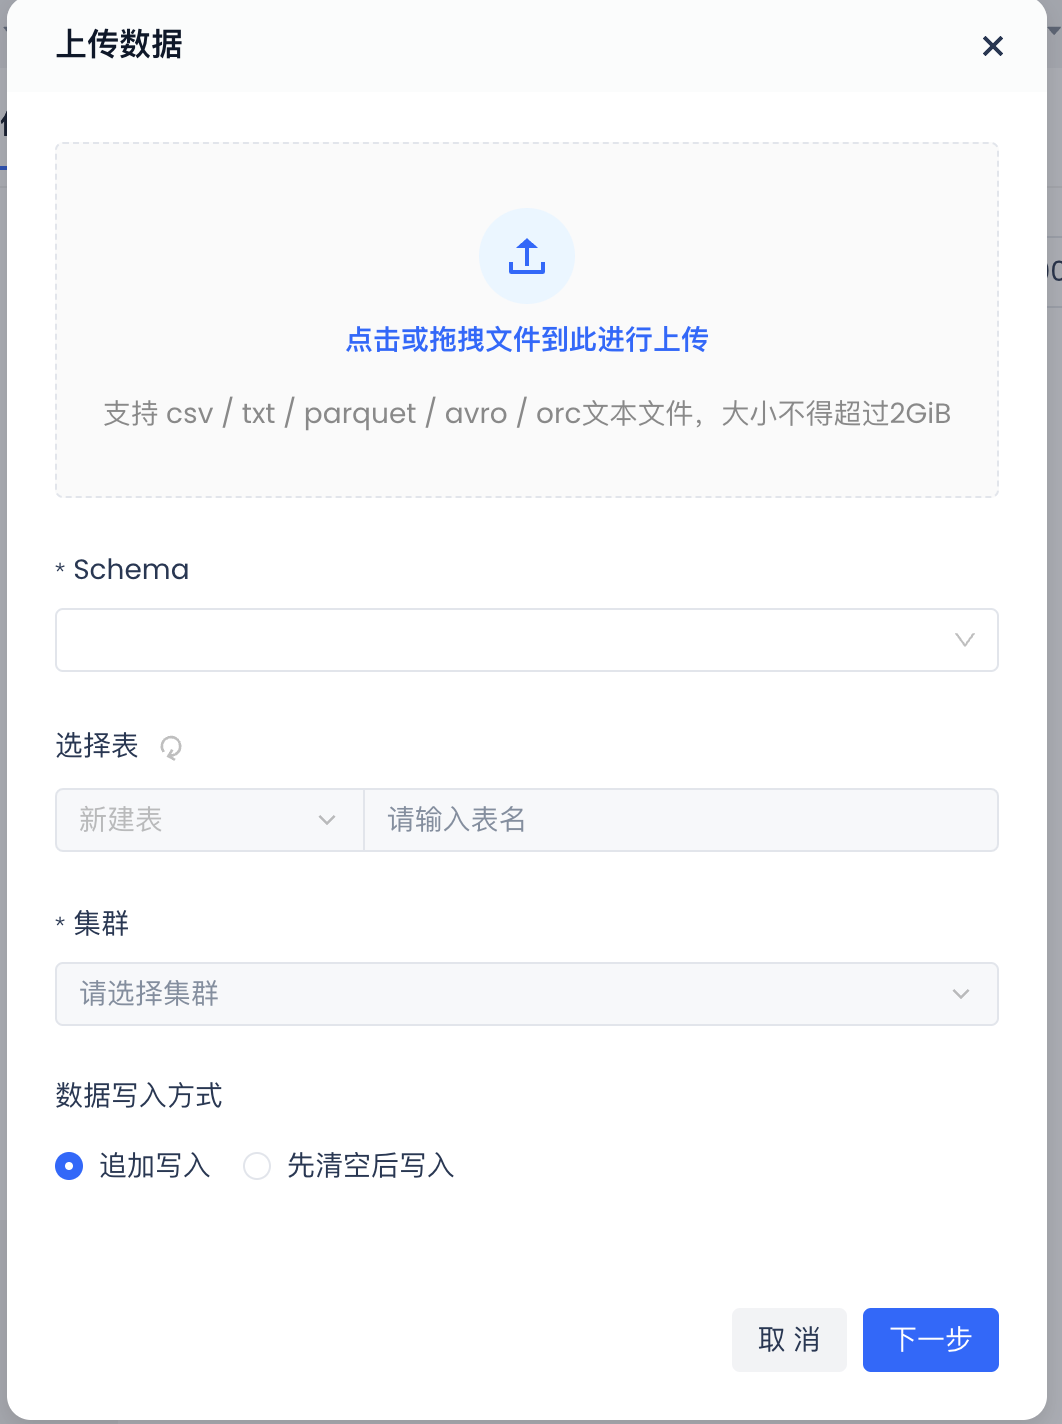Click the 上传数据 dialog title

119,45
